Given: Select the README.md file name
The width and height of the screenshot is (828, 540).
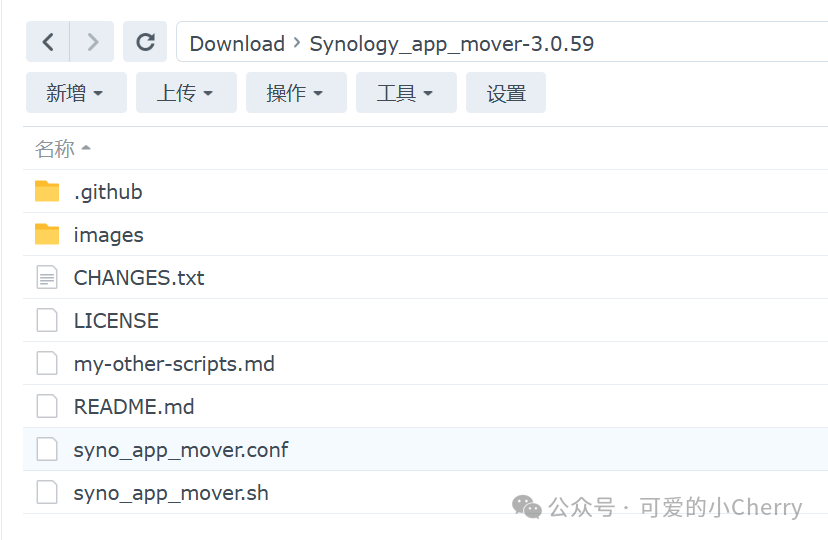Looking at the screenshot, I should point(134,406).
